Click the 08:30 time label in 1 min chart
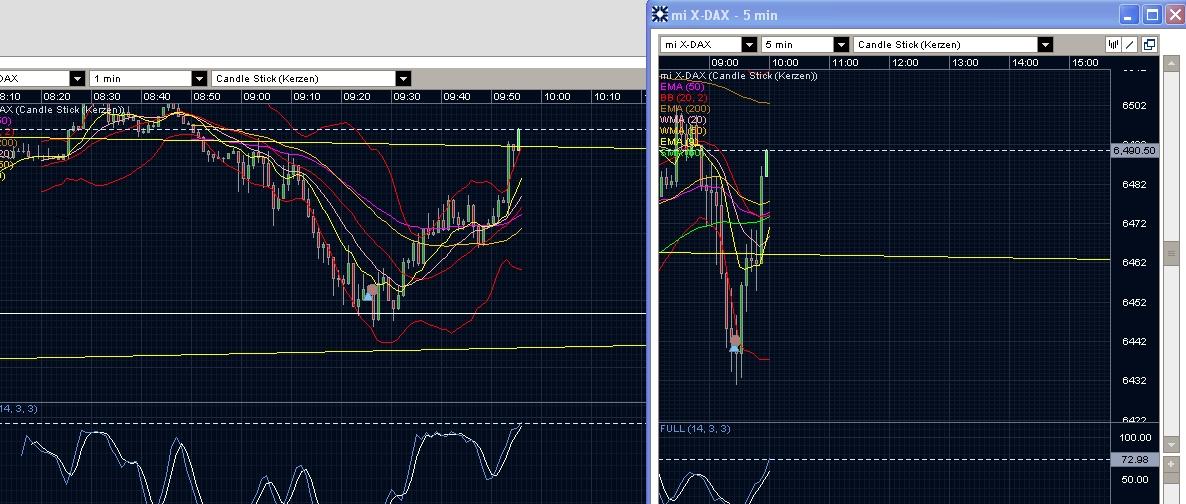 pos(106,97)
